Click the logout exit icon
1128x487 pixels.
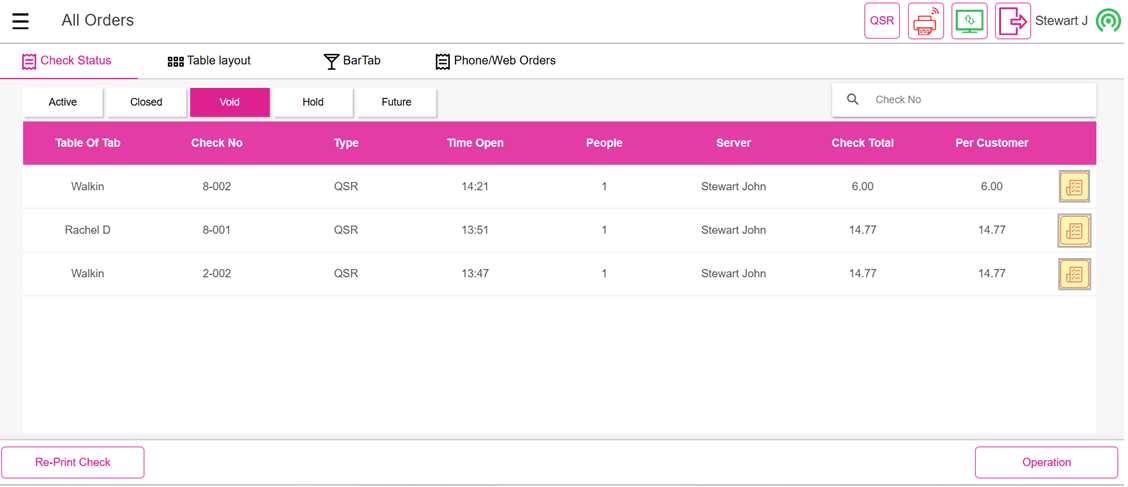pyautogui.click(x=1012, y=21)
